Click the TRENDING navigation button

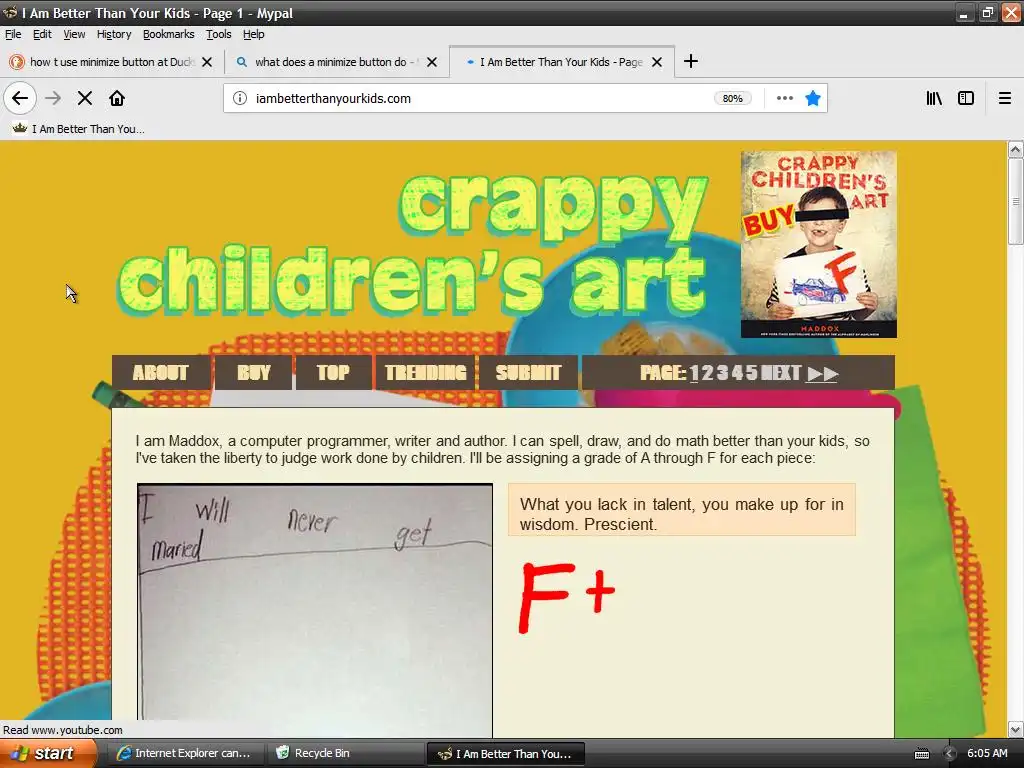(425, 372)
